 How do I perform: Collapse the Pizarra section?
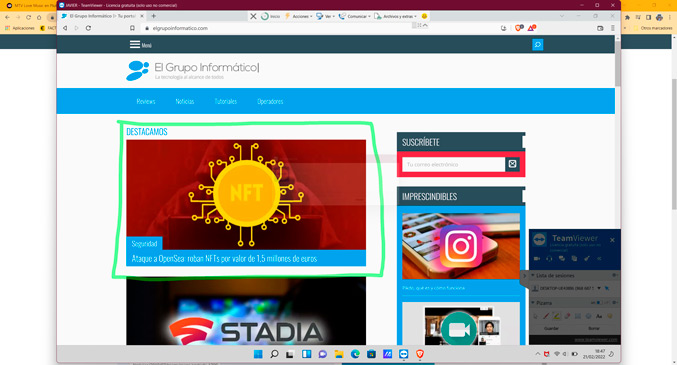click(533, 303)
